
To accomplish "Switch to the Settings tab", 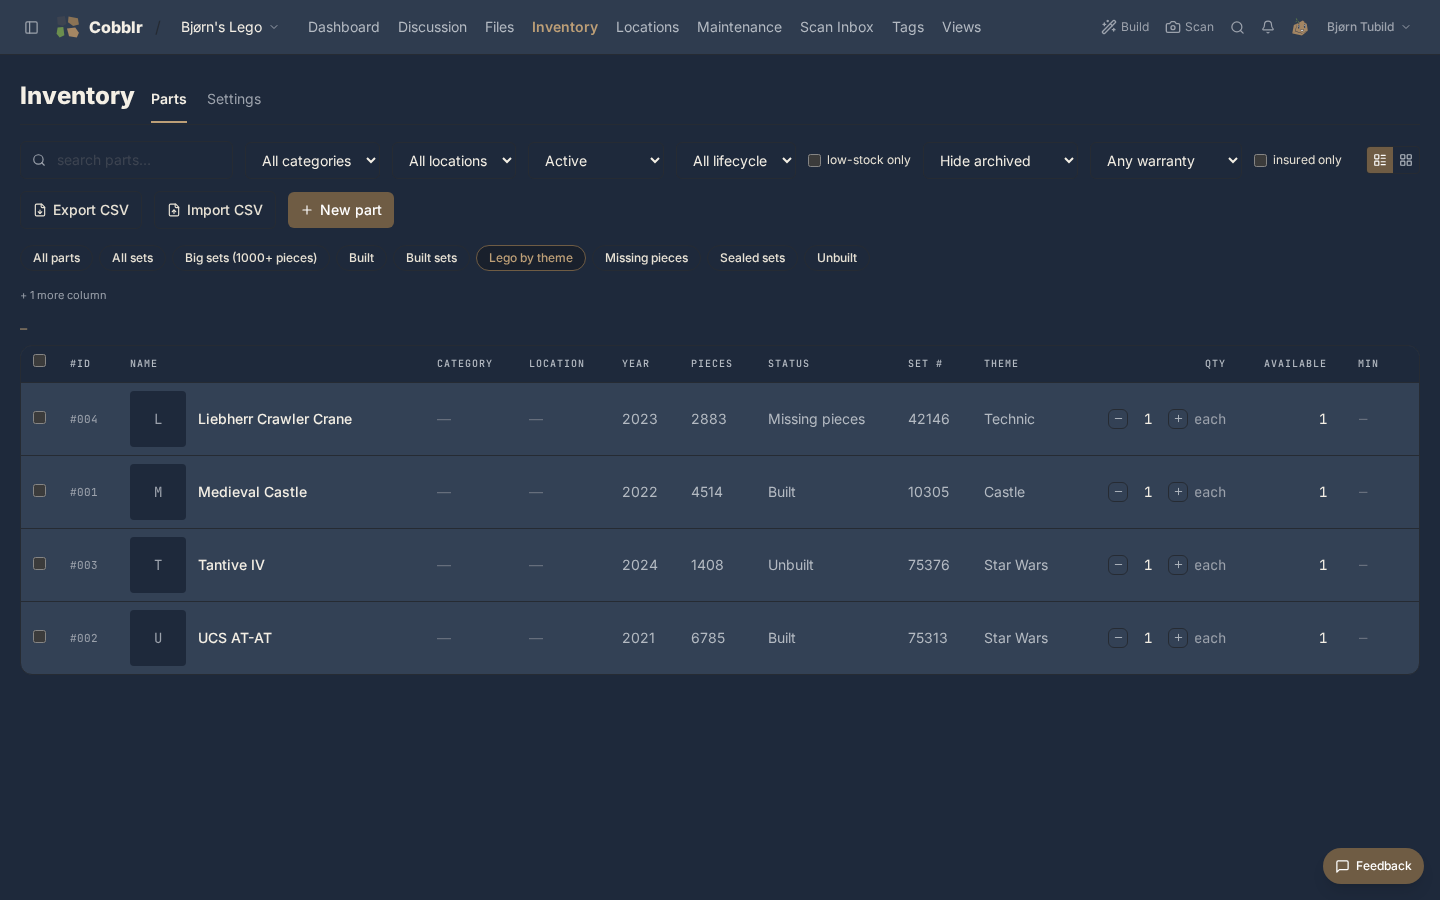I will [x=234, y=99].
